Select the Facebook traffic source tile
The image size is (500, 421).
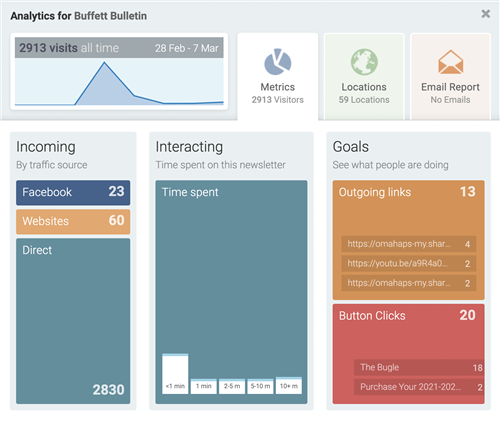click(x=73, y=193)
